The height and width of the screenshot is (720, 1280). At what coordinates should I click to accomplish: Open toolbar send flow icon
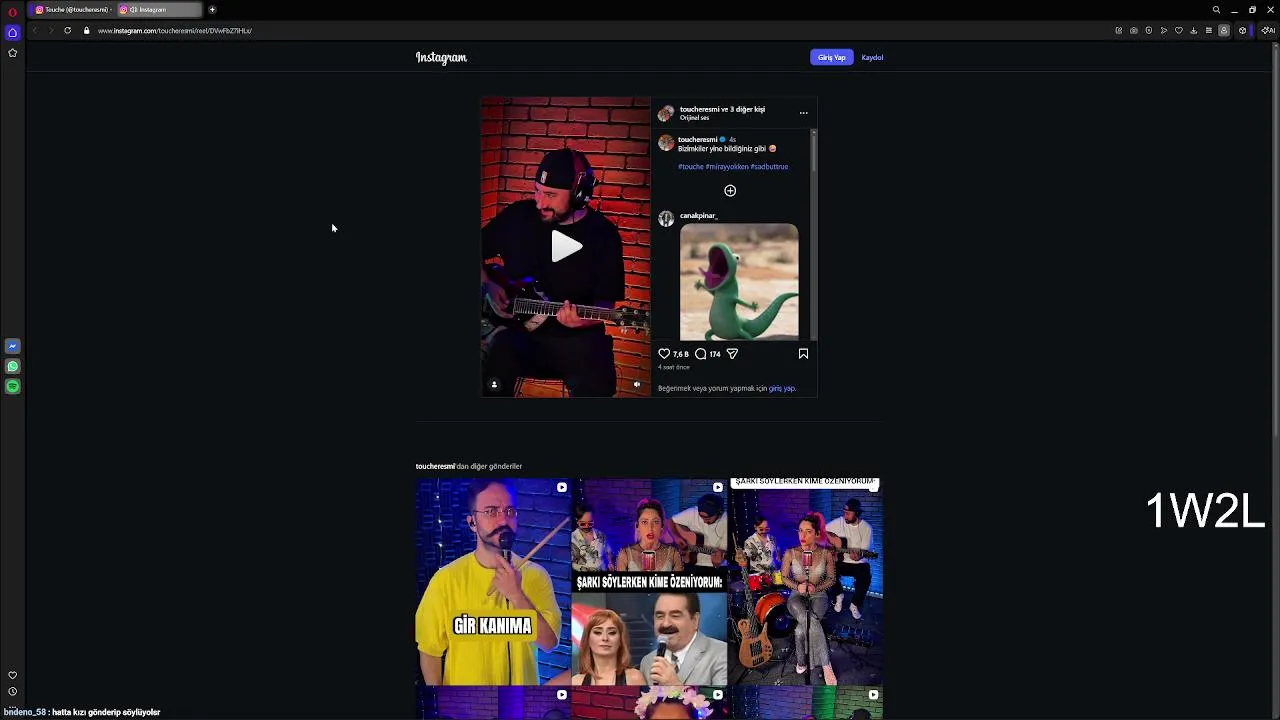[1163, 31]
